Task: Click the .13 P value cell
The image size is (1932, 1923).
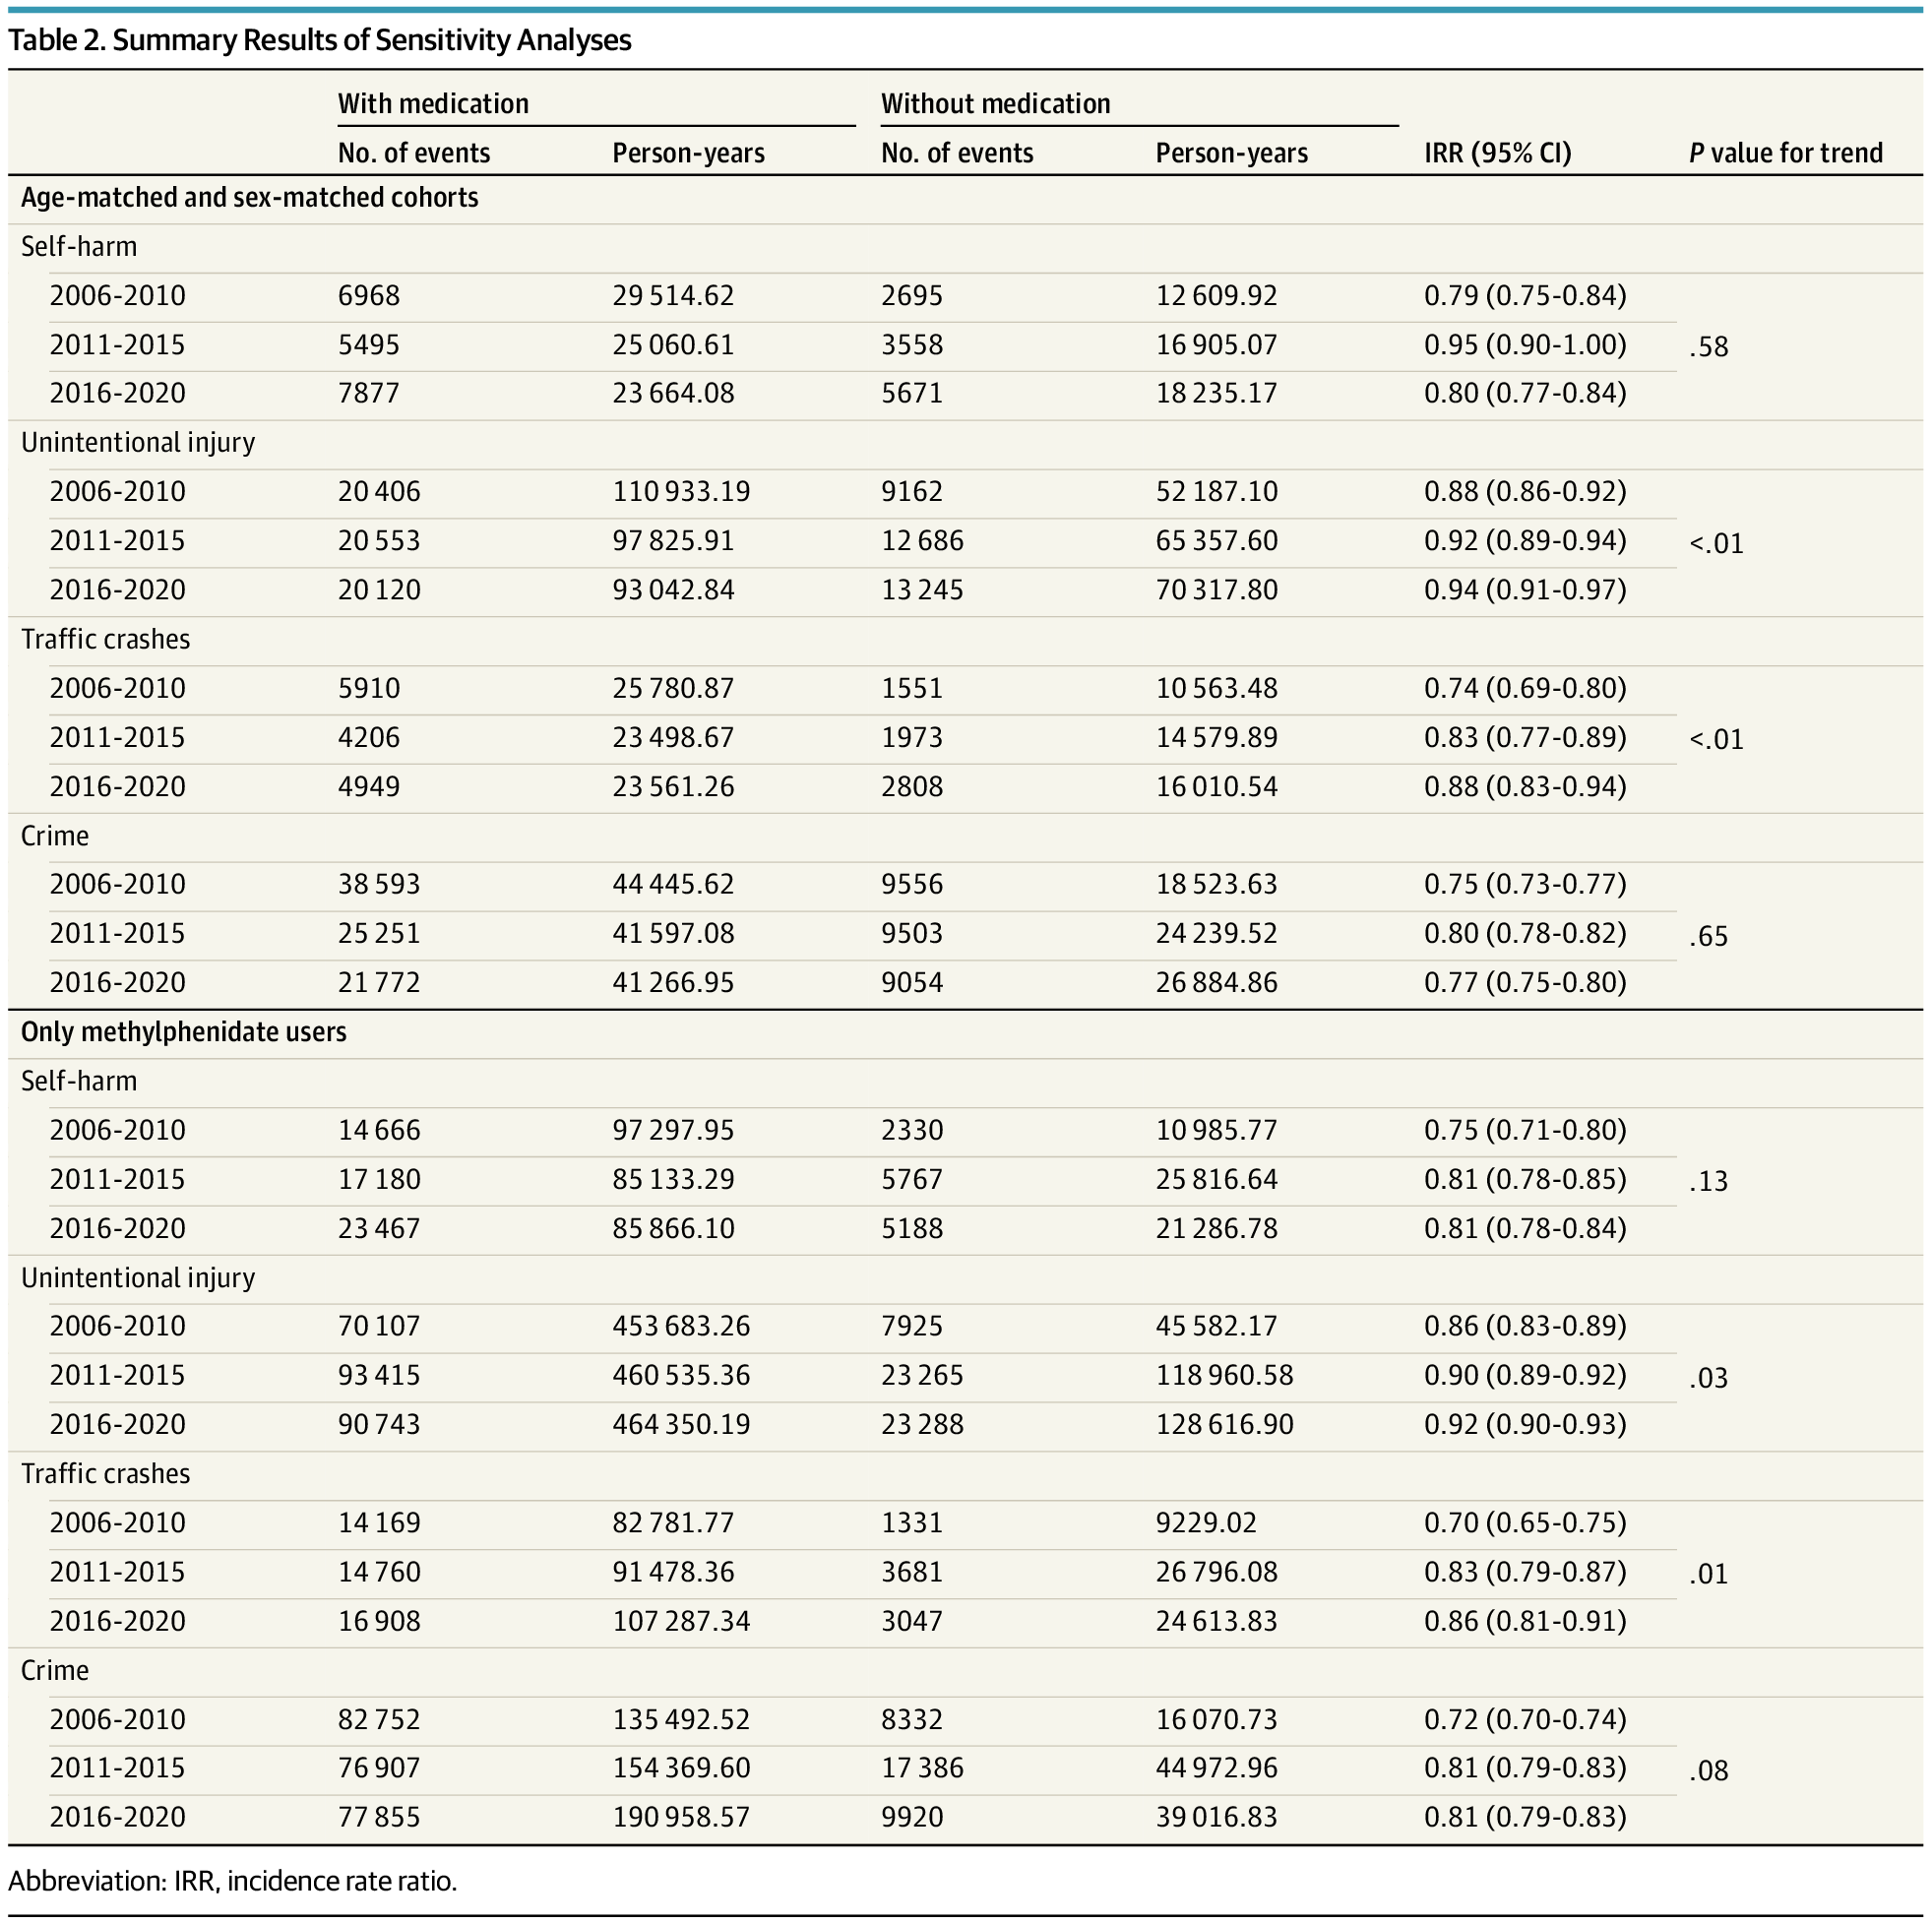Action: [1708, 1181]
